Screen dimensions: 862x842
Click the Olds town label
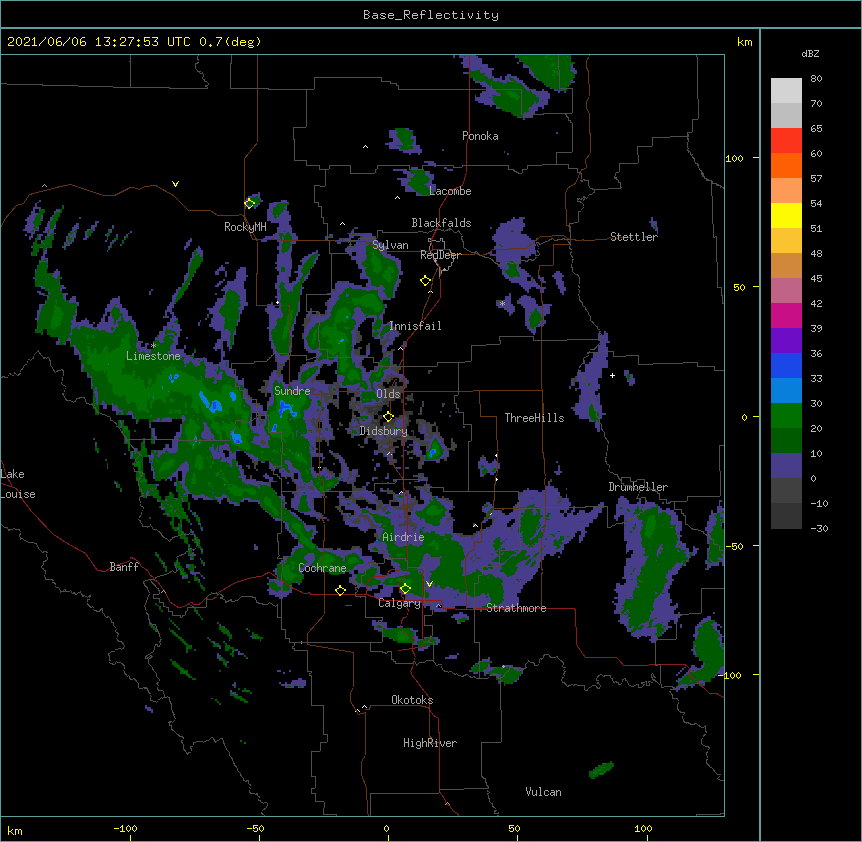click(388, 394)
